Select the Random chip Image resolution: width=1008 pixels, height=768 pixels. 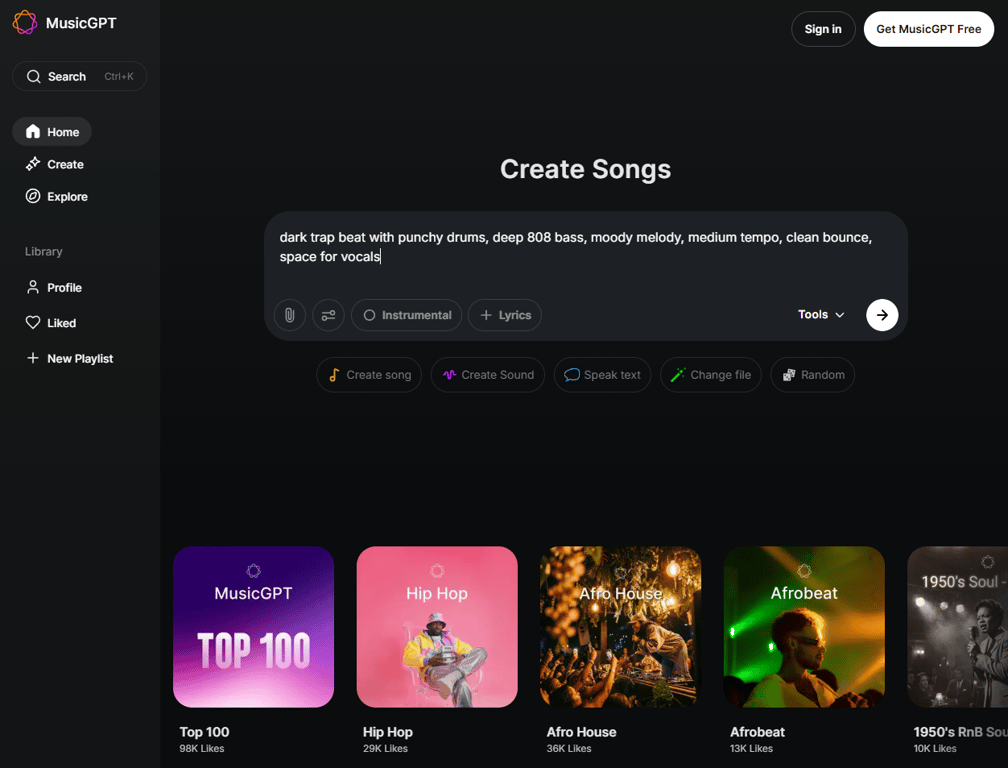(x=813, y=375)
